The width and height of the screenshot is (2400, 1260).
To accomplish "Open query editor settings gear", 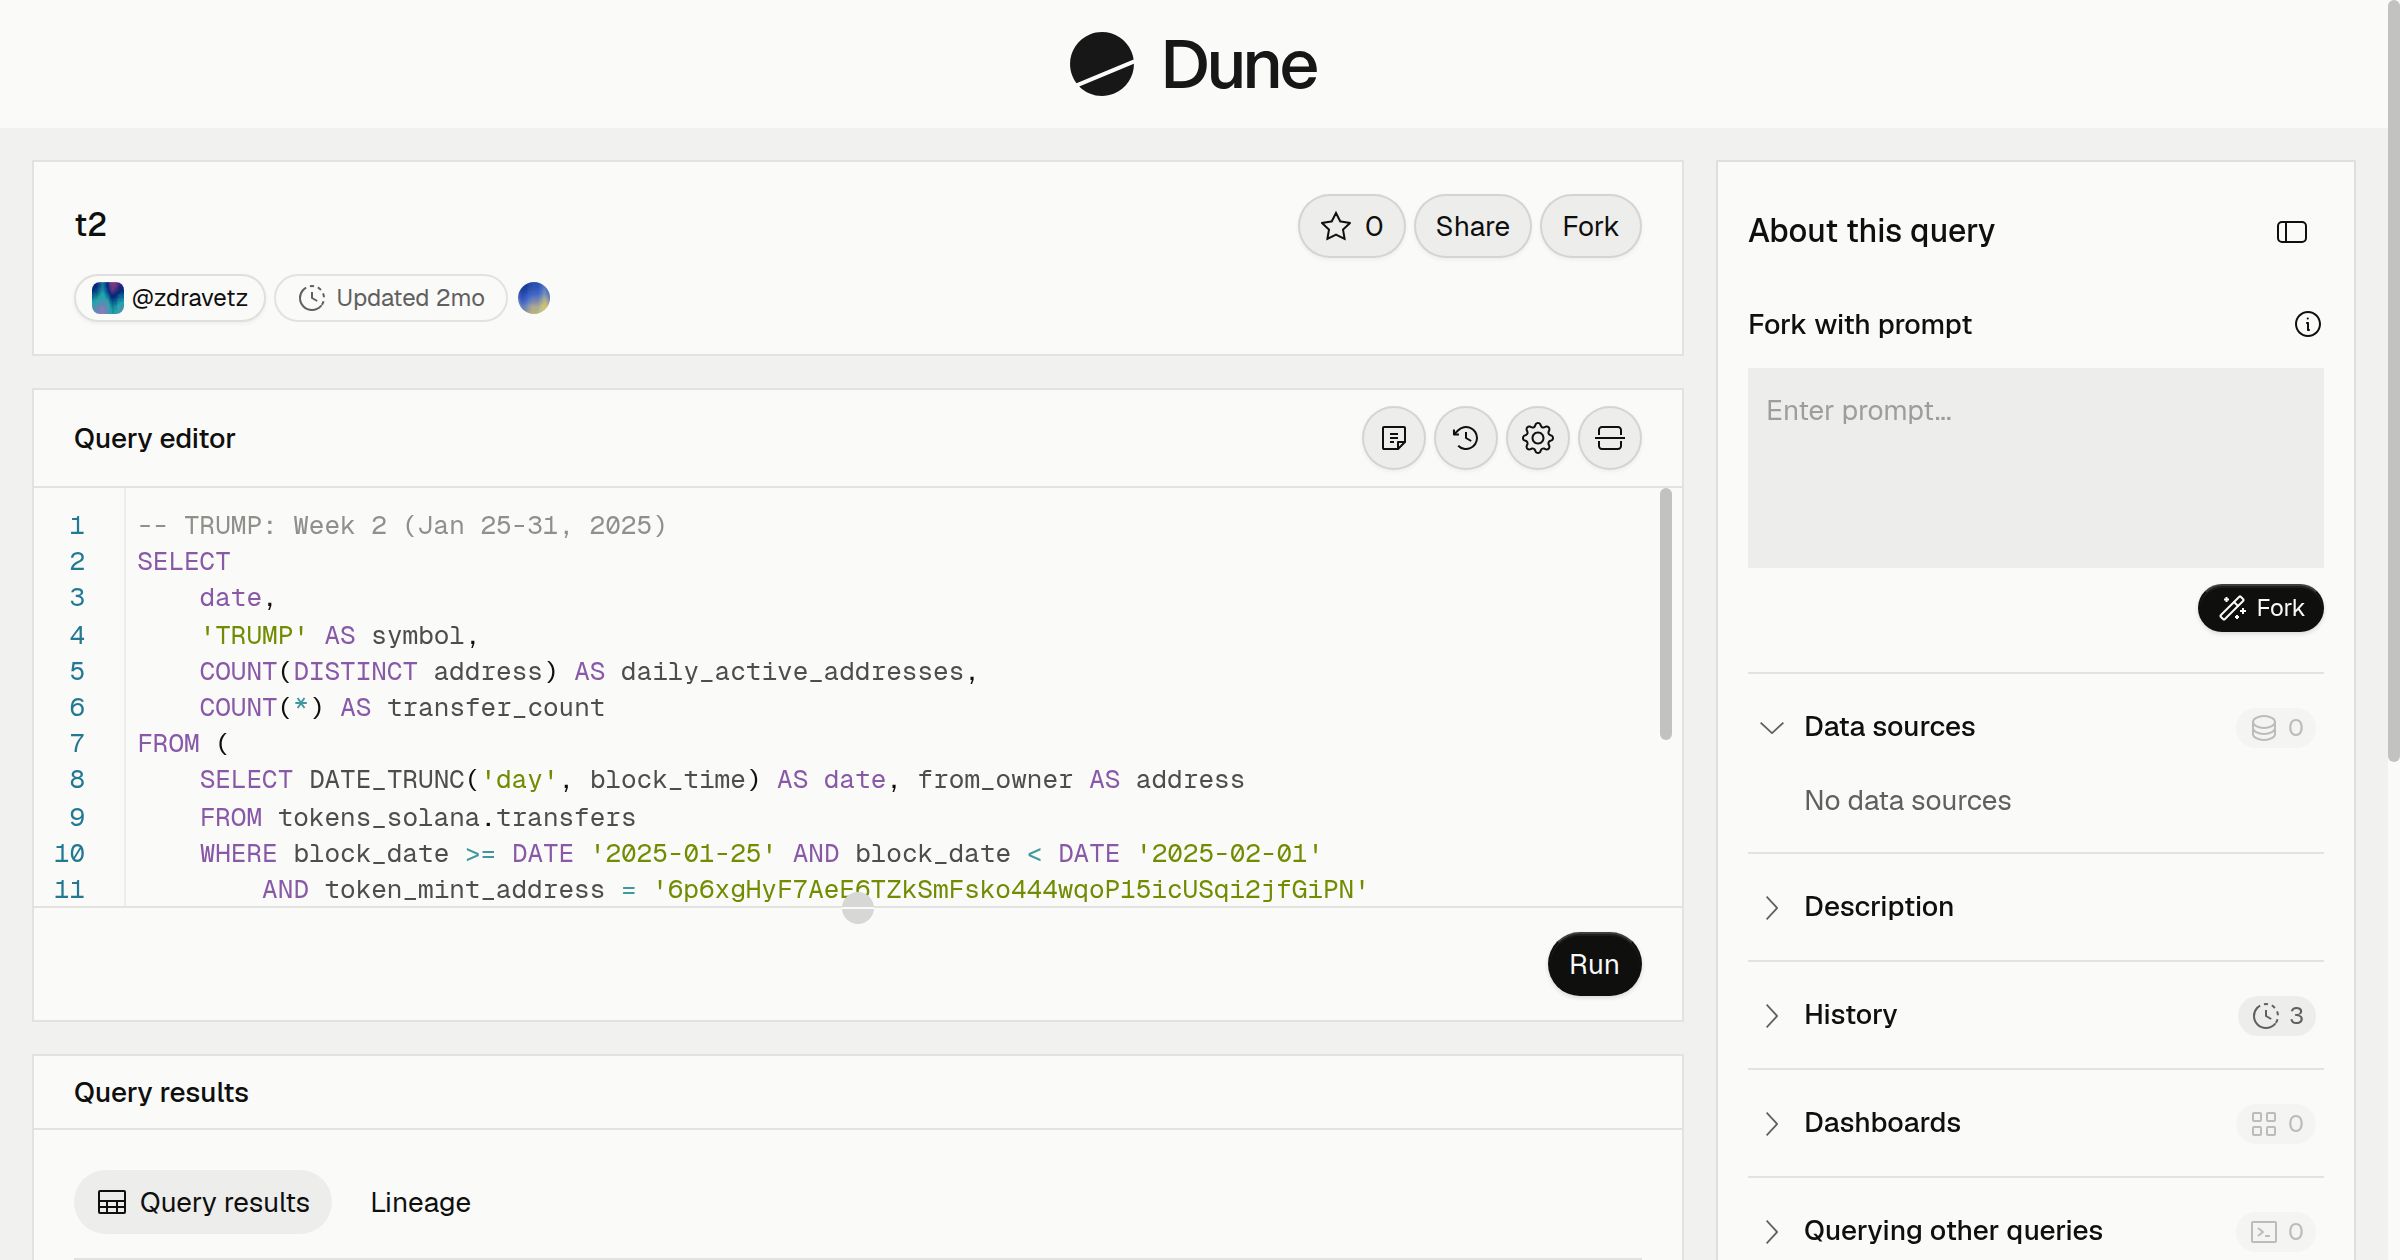I will [1537, 438].
